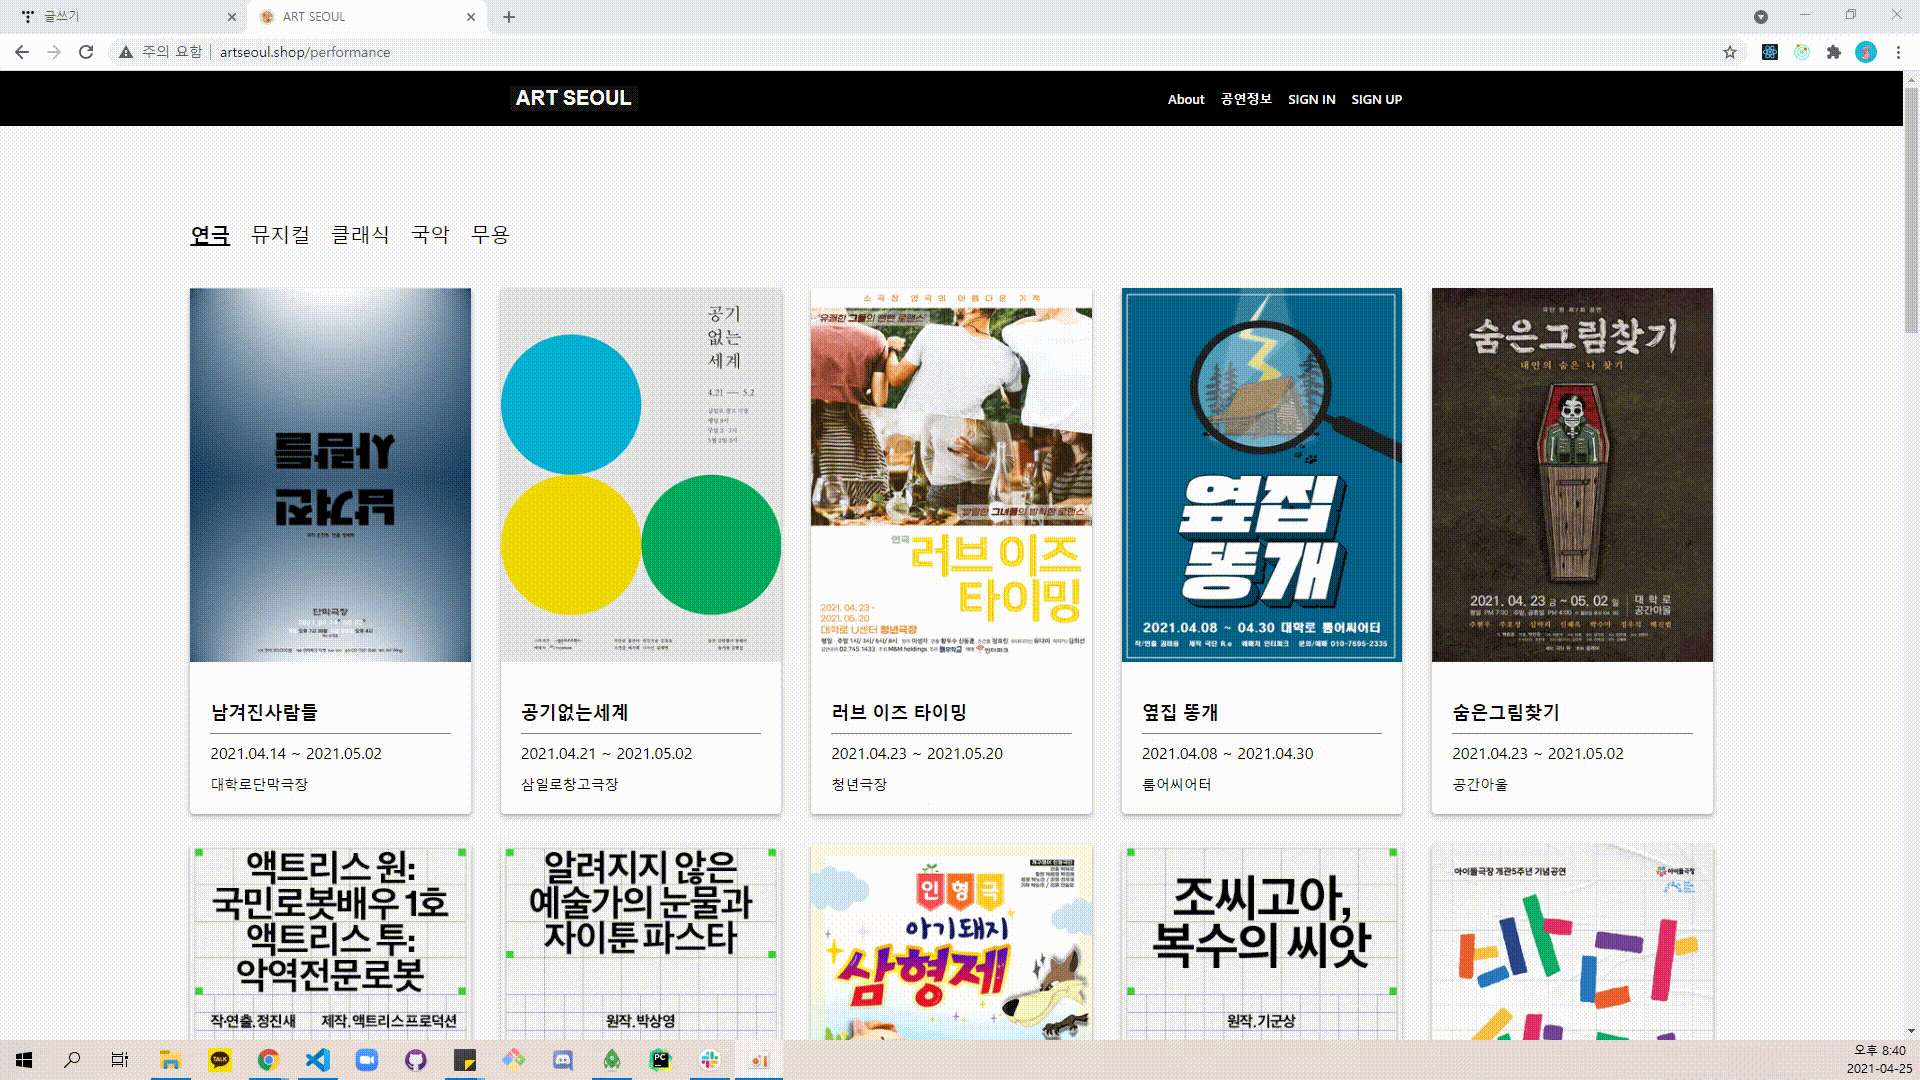Go back to the previous page

pyautogui.click(x=22, y=52)
